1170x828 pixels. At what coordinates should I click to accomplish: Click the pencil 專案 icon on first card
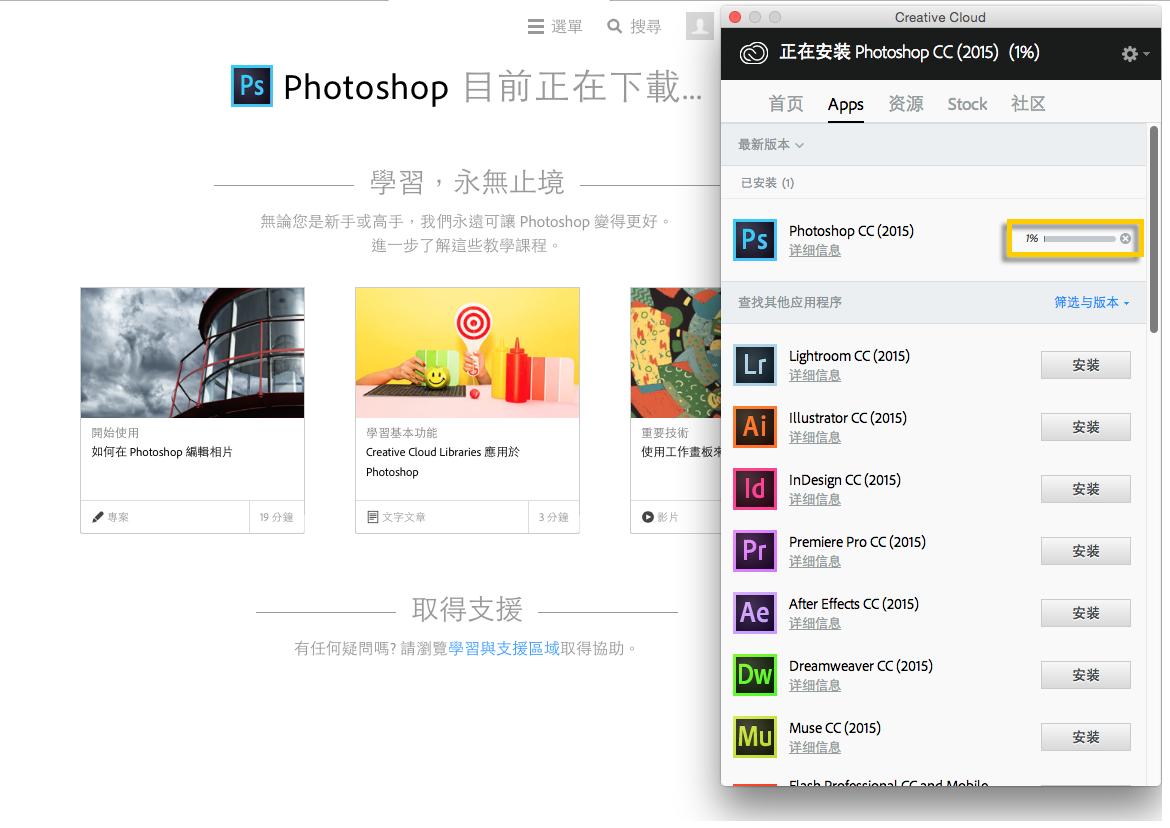pyautogui.click(x=98, y=517)
